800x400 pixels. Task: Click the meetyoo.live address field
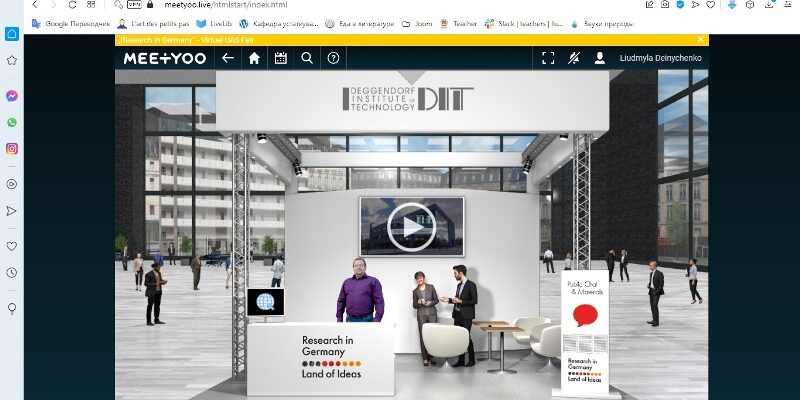226,5
